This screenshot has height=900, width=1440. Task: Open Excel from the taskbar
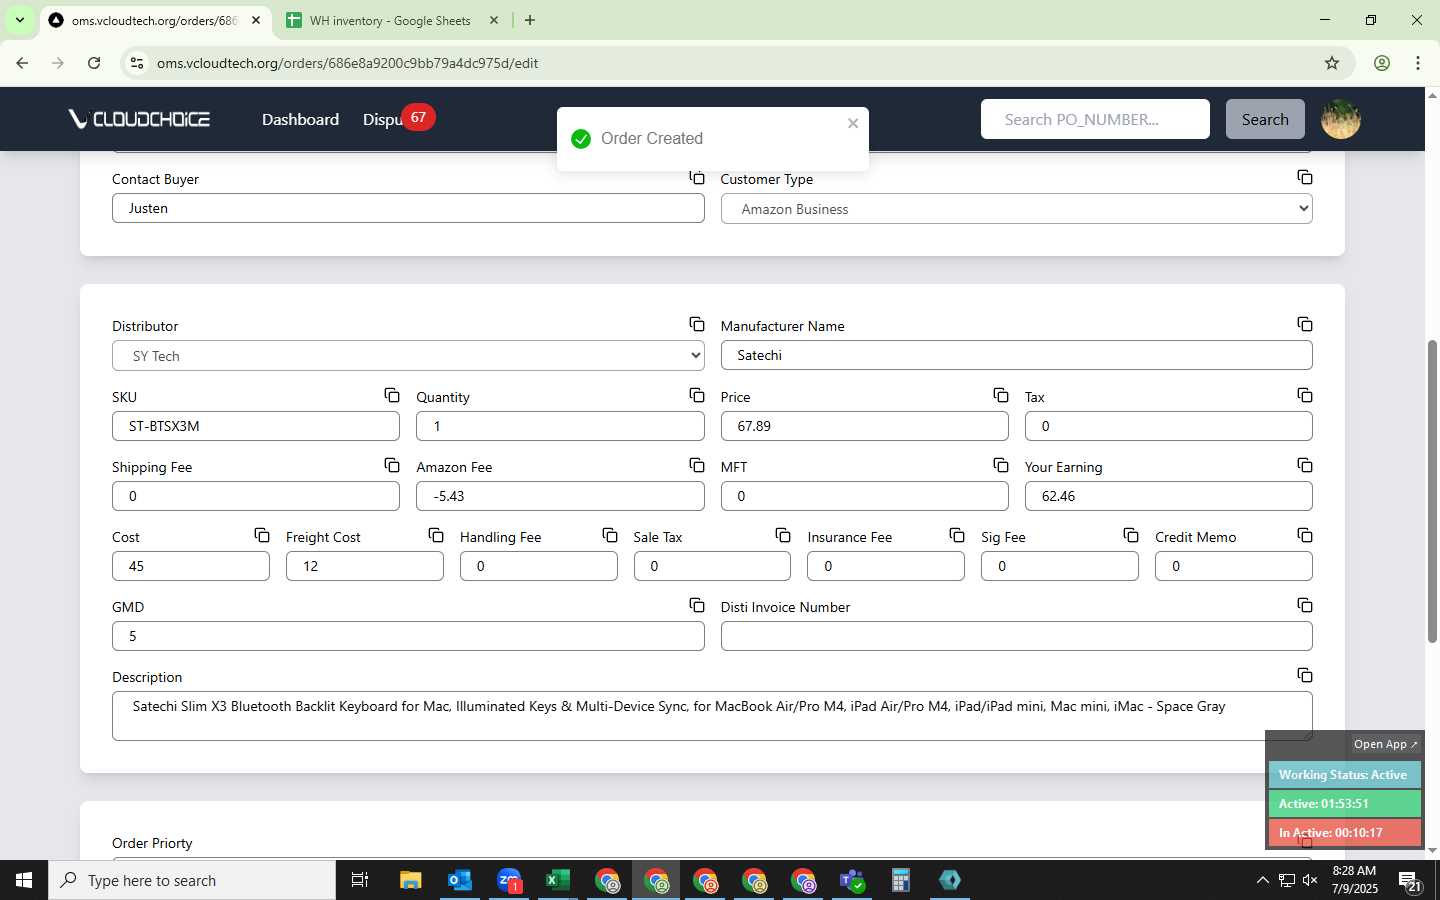pos(557,880)
